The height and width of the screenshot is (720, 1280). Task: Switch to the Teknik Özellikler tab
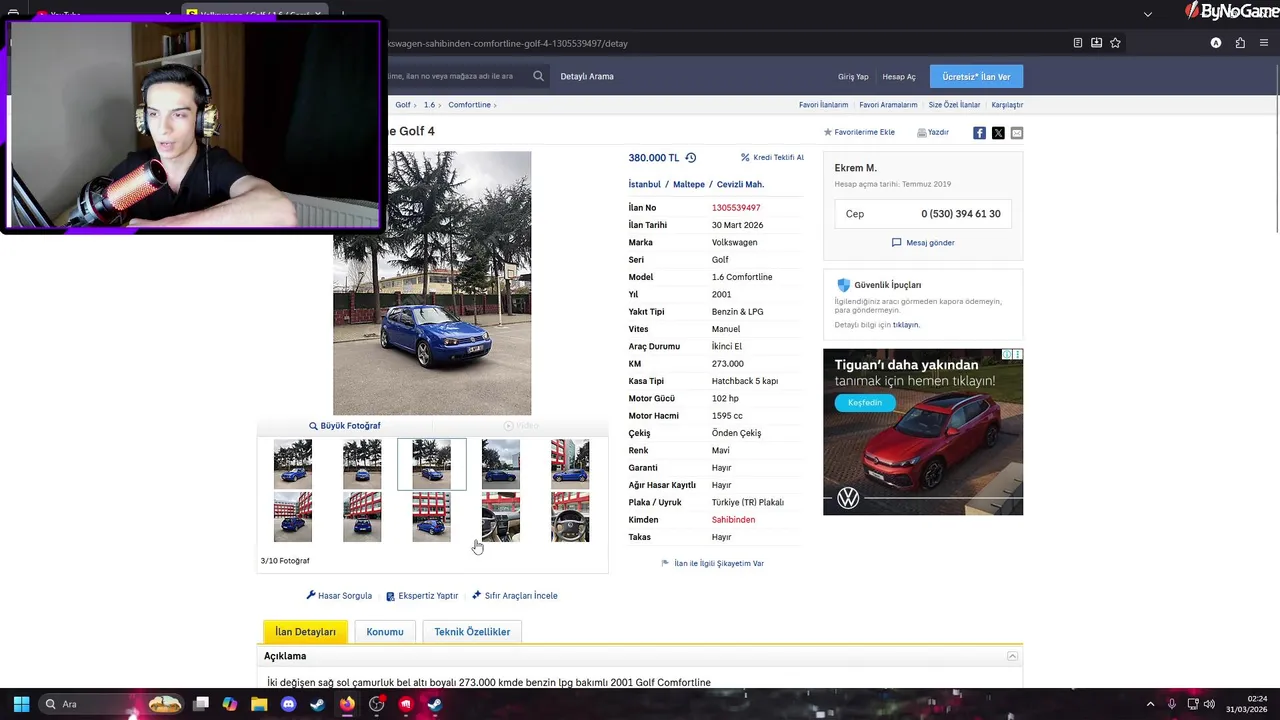(472, 632)
